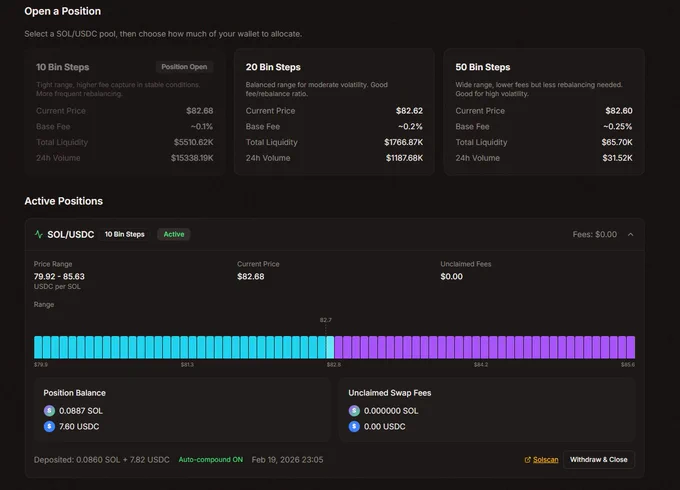Open the Solscan link
The height and width of the screenshot is (490, 680).
click(546, 460)
